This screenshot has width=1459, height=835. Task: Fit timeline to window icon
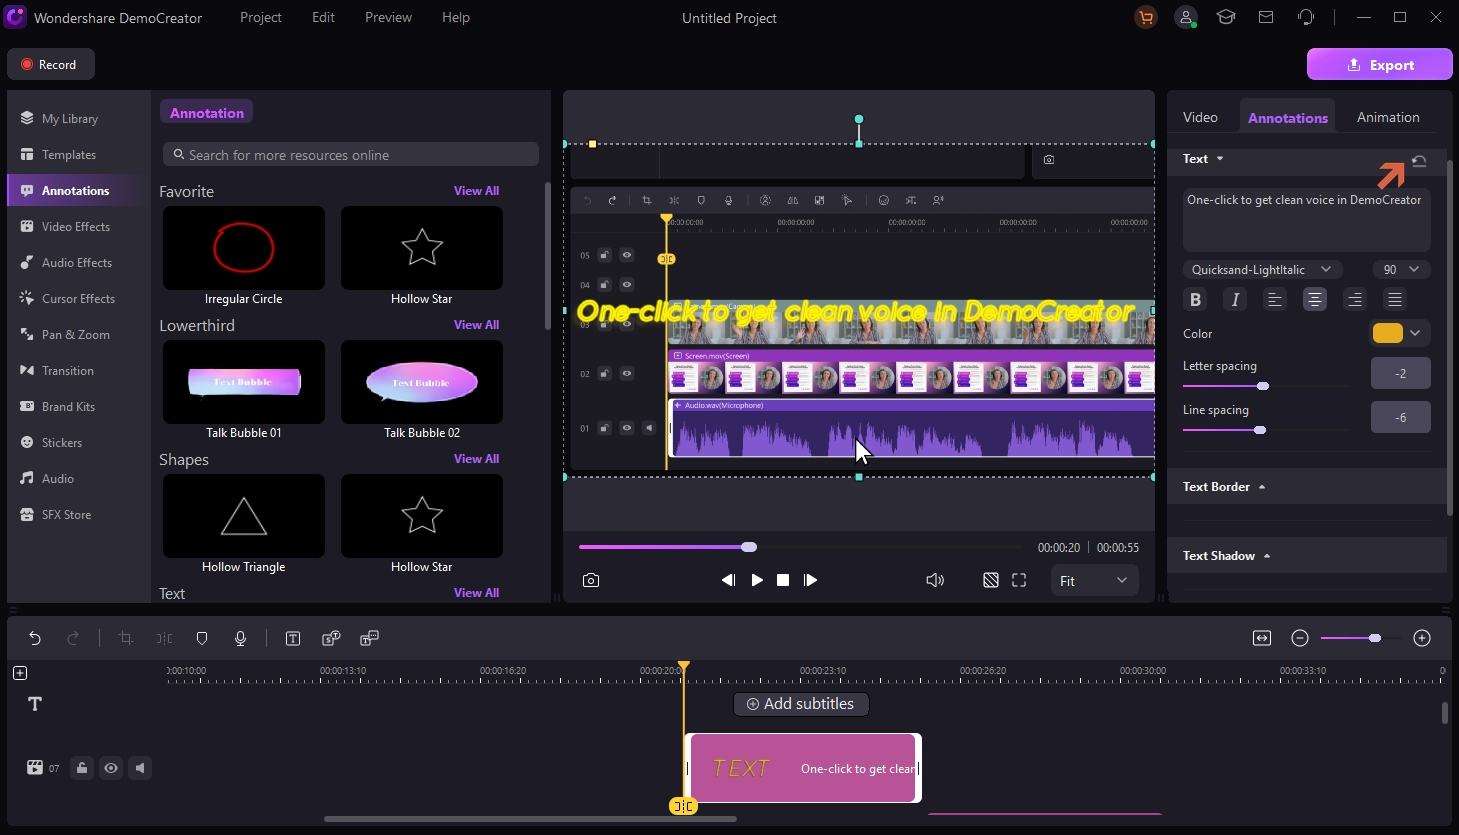1262,638
